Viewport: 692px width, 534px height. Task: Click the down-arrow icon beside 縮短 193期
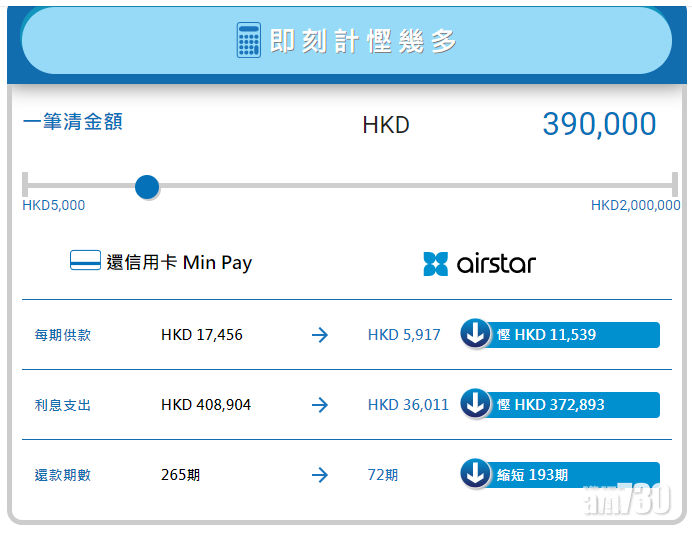[476, 474]
